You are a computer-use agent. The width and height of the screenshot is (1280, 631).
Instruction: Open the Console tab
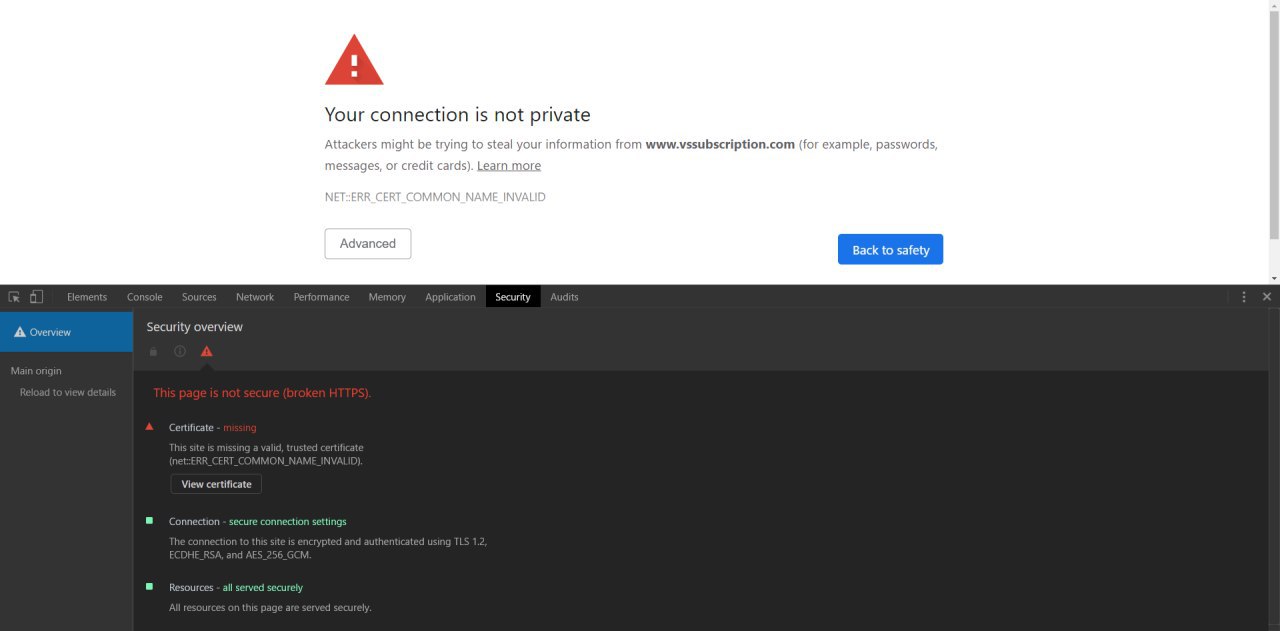pos(145,297)
